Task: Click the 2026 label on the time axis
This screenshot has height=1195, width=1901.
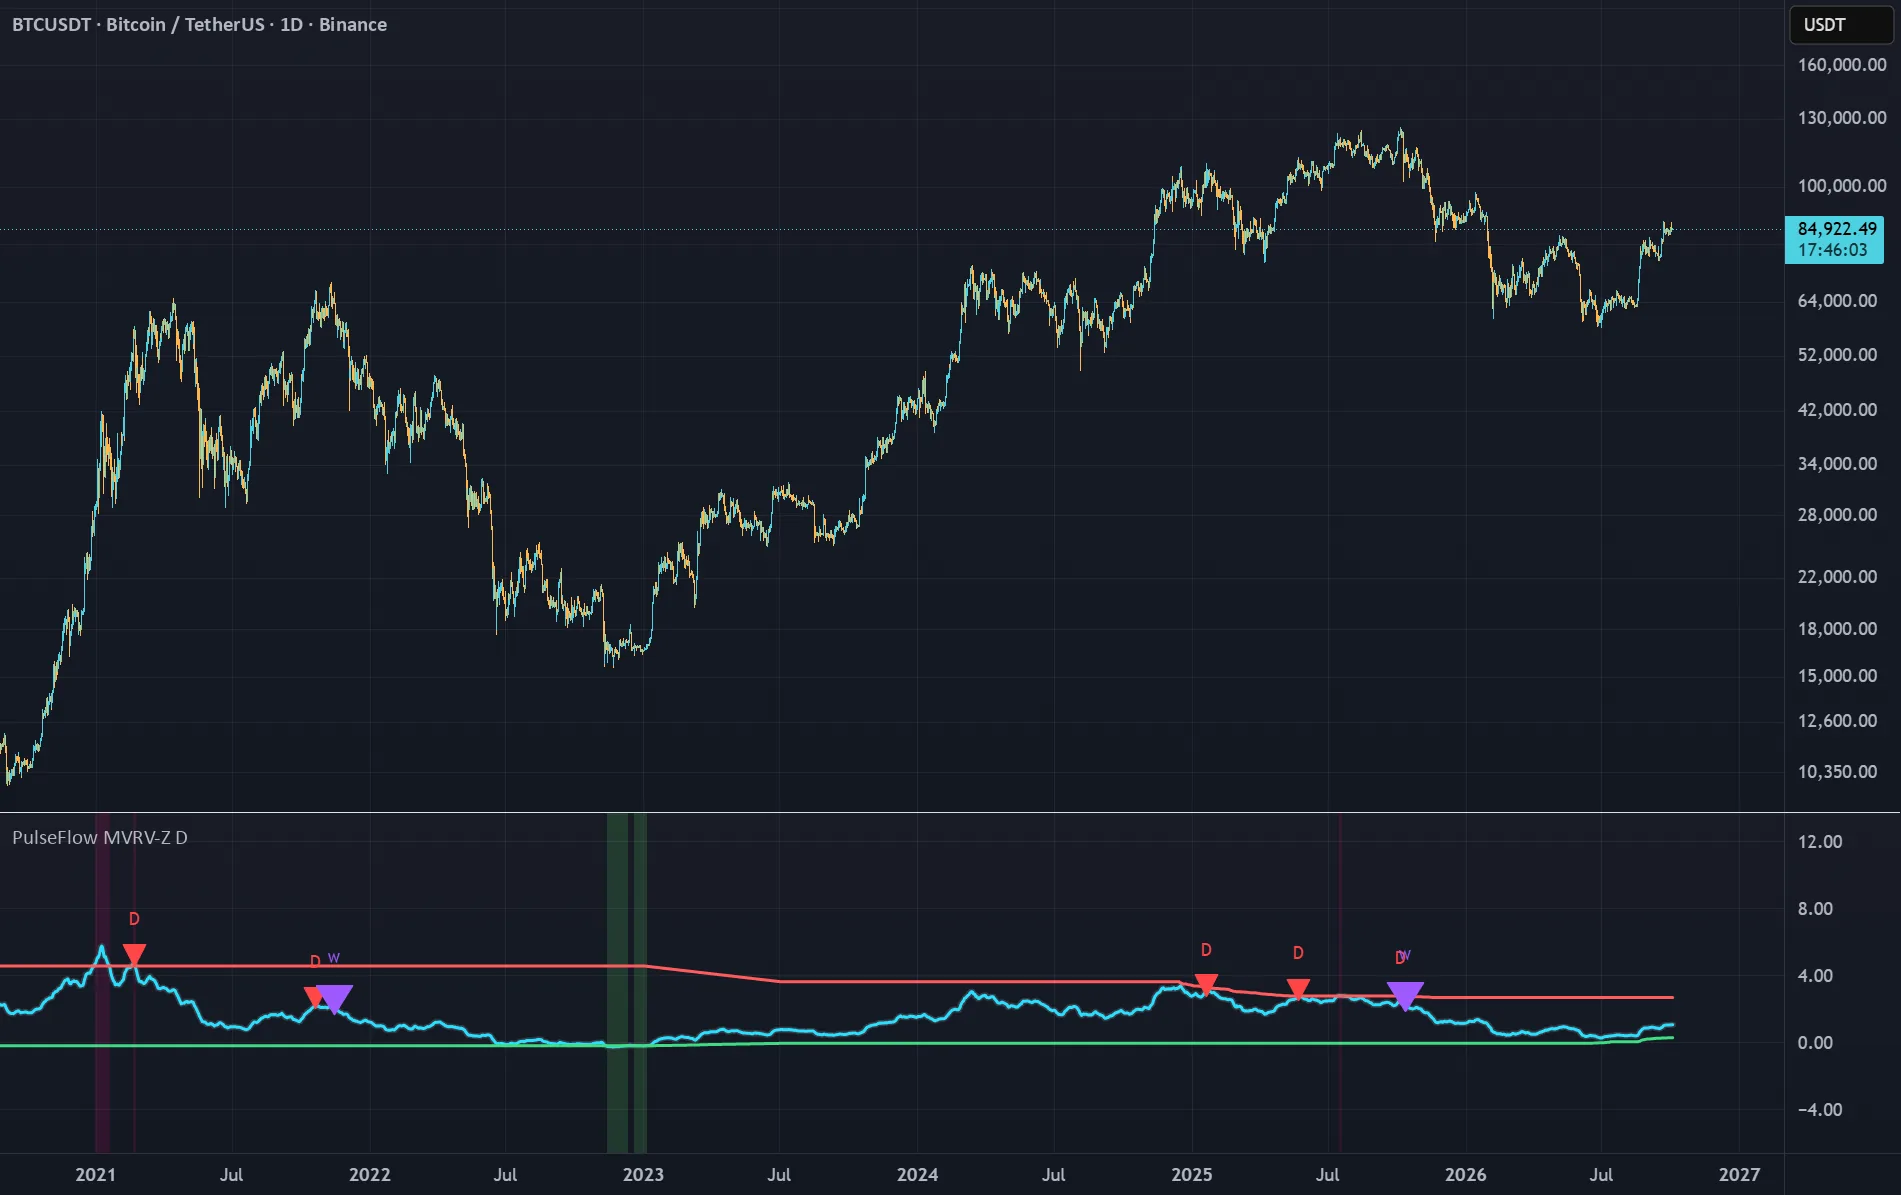Action: (1466, 1175)
